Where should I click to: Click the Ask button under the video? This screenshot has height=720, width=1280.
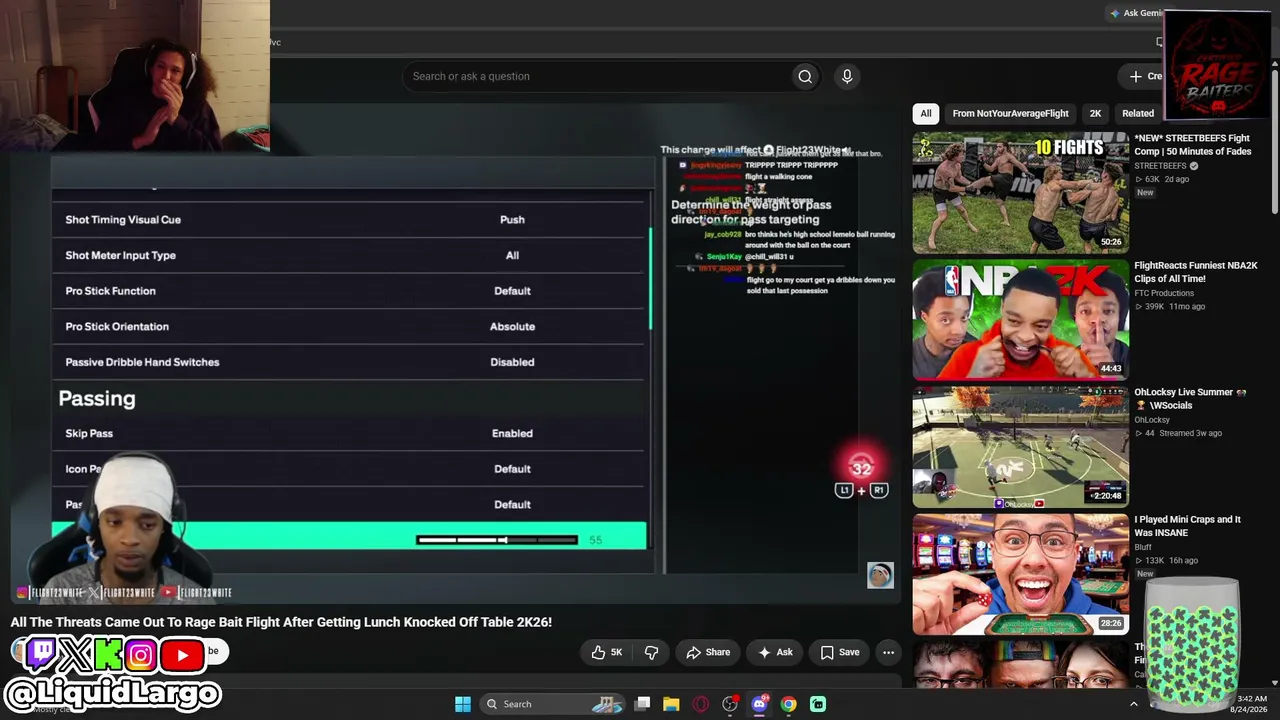(x=775, y=652)
